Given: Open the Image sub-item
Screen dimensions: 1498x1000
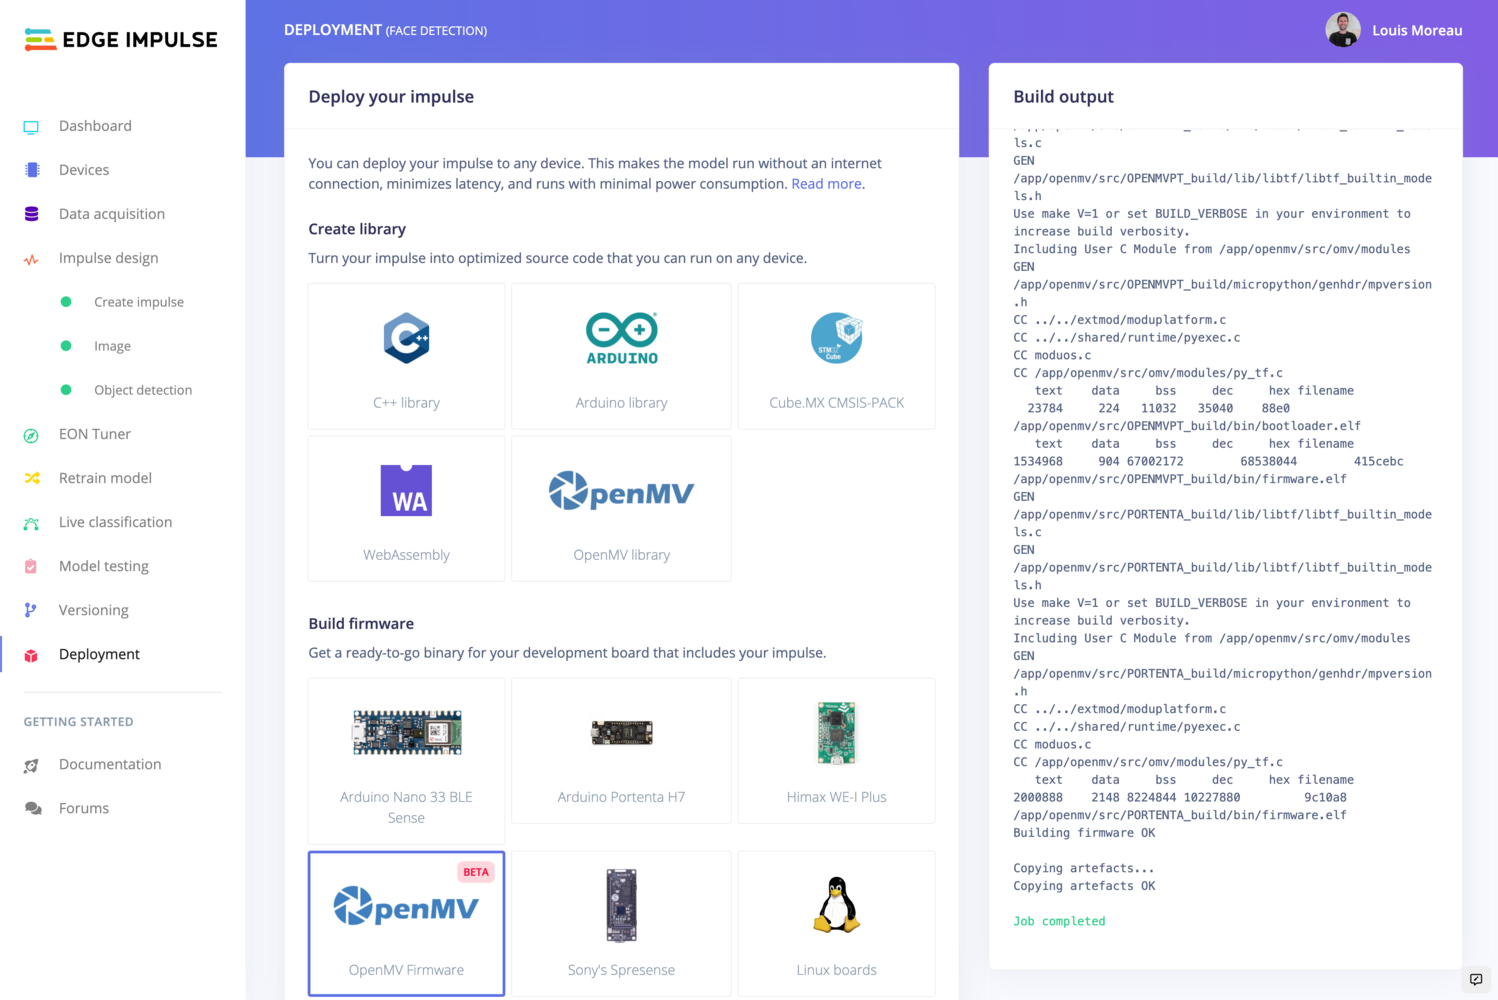Looking at the screenshot, I should (x=112, y=346).
